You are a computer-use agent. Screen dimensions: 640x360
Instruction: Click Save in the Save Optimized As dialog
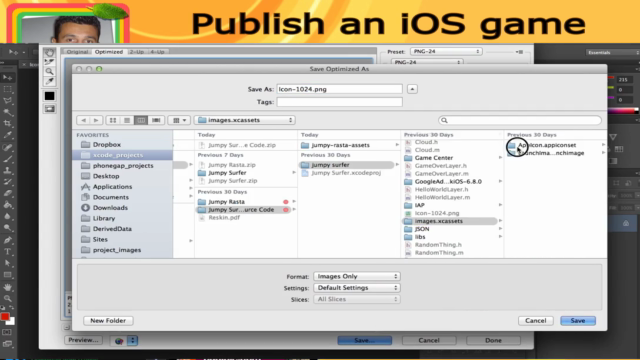(578, 321)
